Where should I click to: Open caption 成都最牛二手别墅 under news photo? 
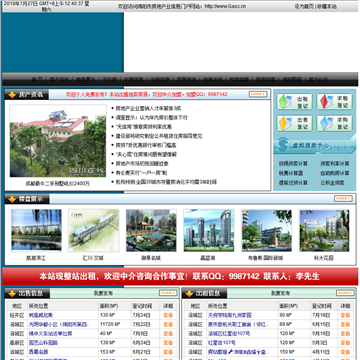[x=58, y=184]
